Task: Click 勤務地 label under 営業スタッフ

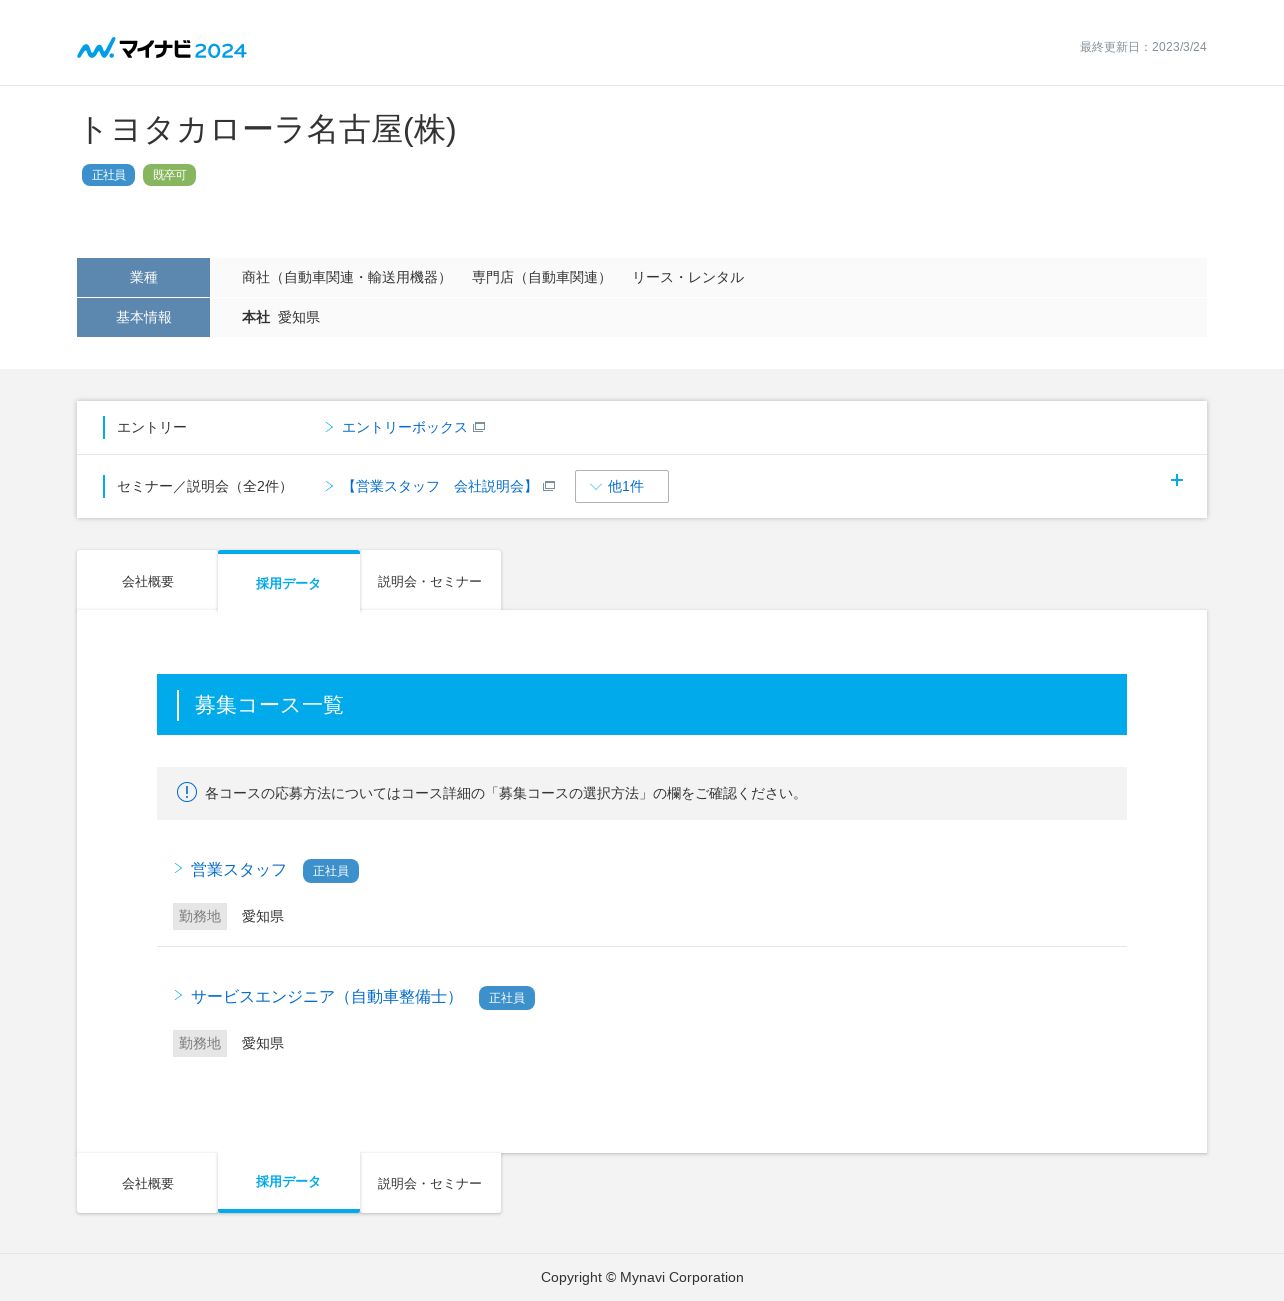Action: [200, 916]
